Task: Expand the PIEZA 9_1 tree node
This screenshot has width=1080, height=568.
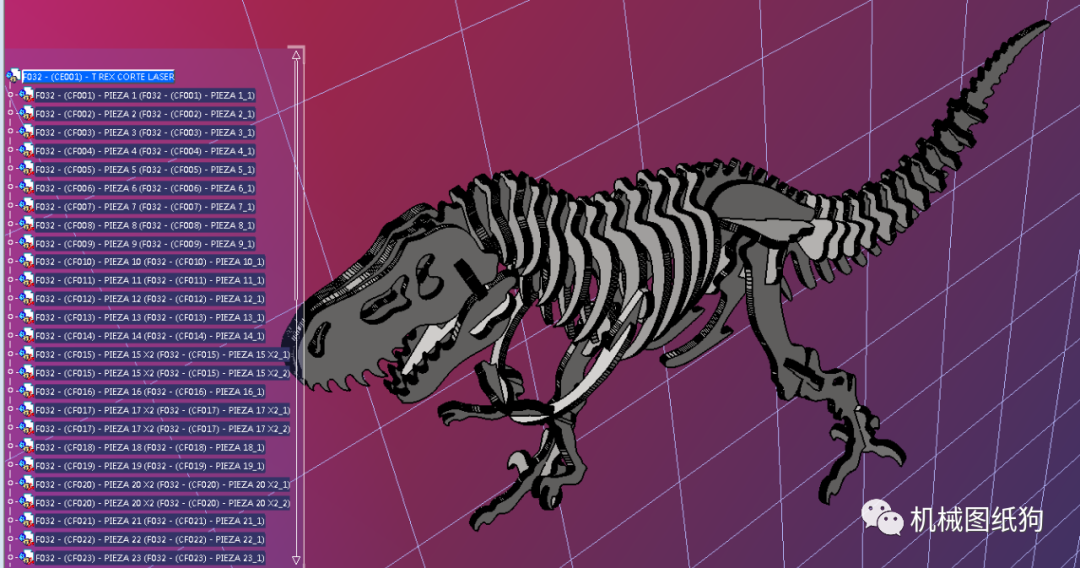Action: [x=10, y=243]
